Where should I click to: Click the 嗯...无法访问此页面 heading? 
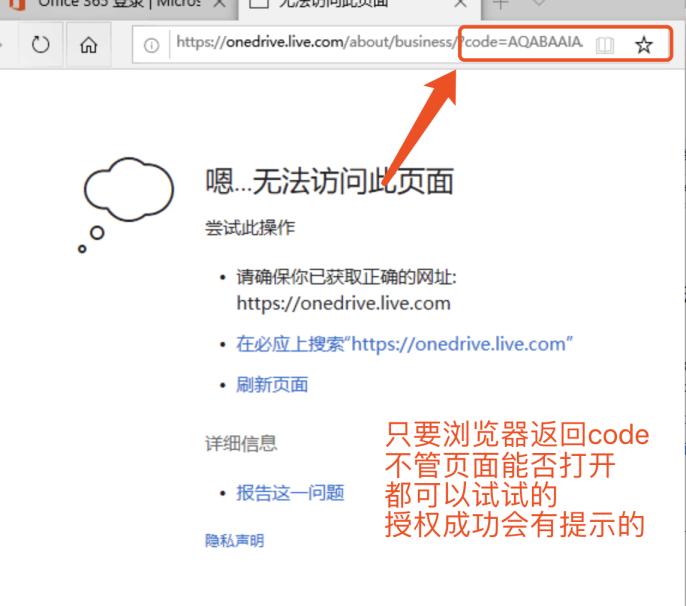coord(329,181)
